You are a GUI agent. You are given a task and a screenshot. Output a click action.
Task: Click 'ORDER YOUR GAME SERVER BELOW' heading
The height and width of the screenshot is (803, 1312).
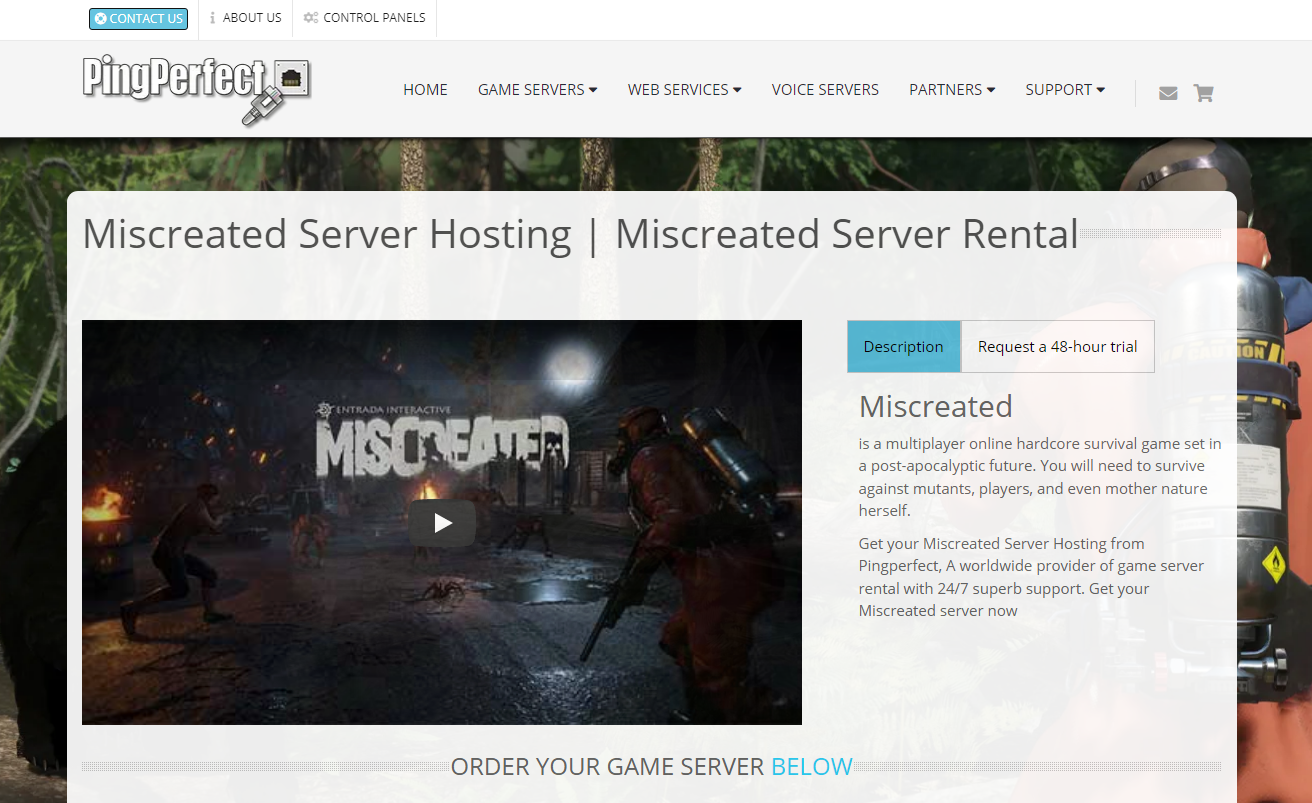click(x=651, y=767)
